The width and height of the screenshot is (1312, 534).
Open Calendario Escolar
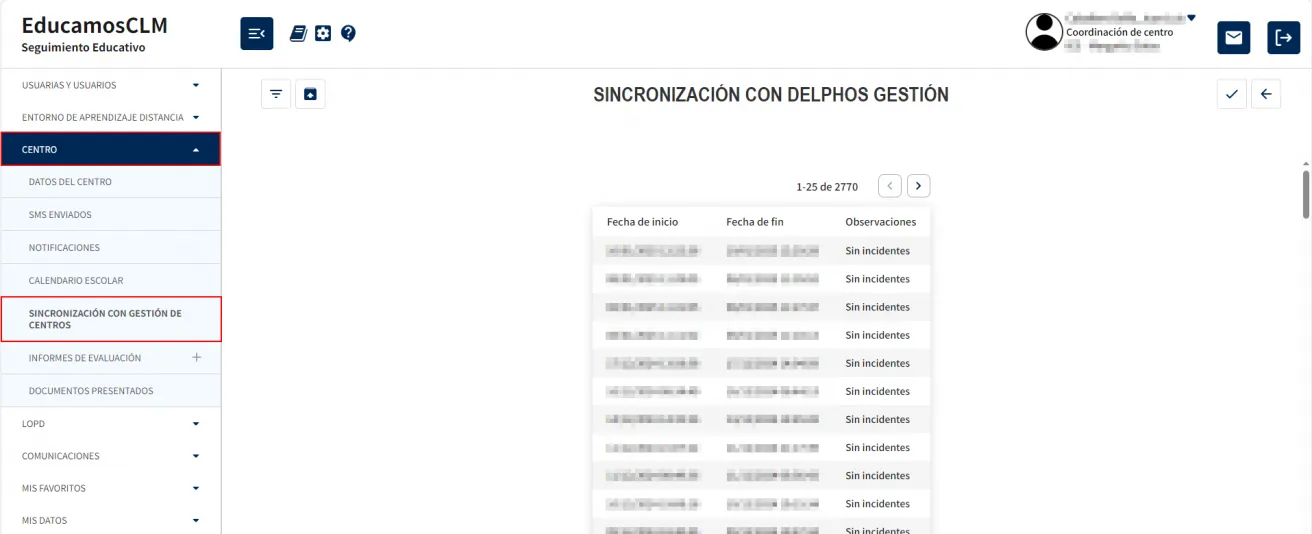pos(110,280)
